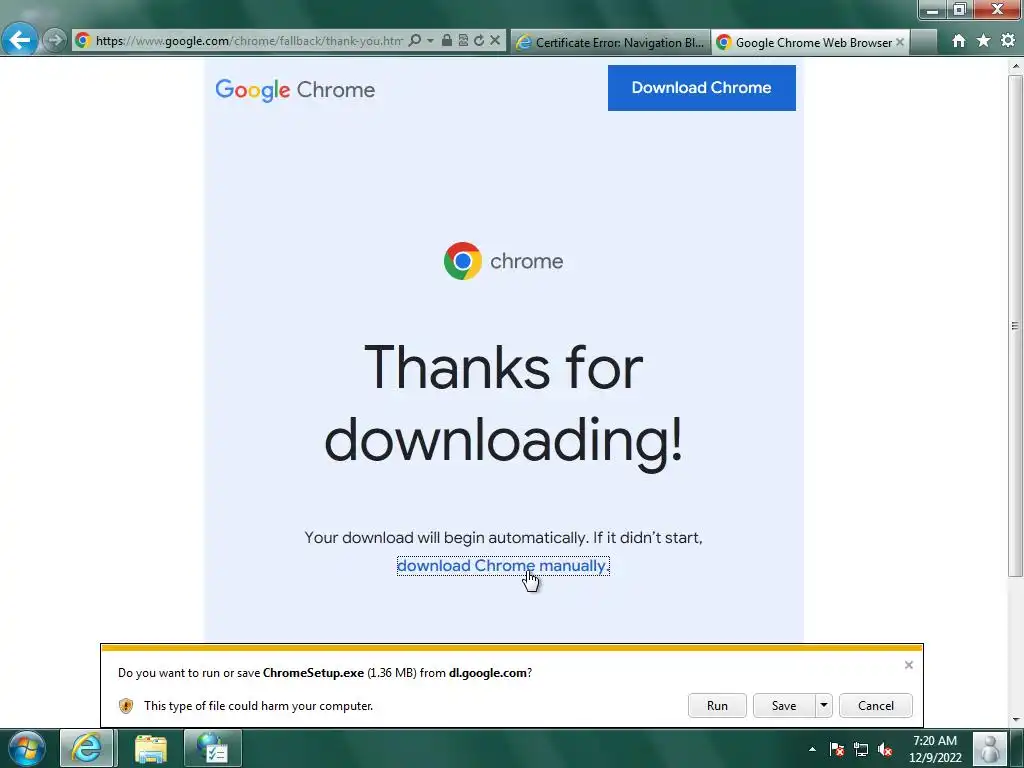Stop loading with the address bar X

[x=495, y=40]
